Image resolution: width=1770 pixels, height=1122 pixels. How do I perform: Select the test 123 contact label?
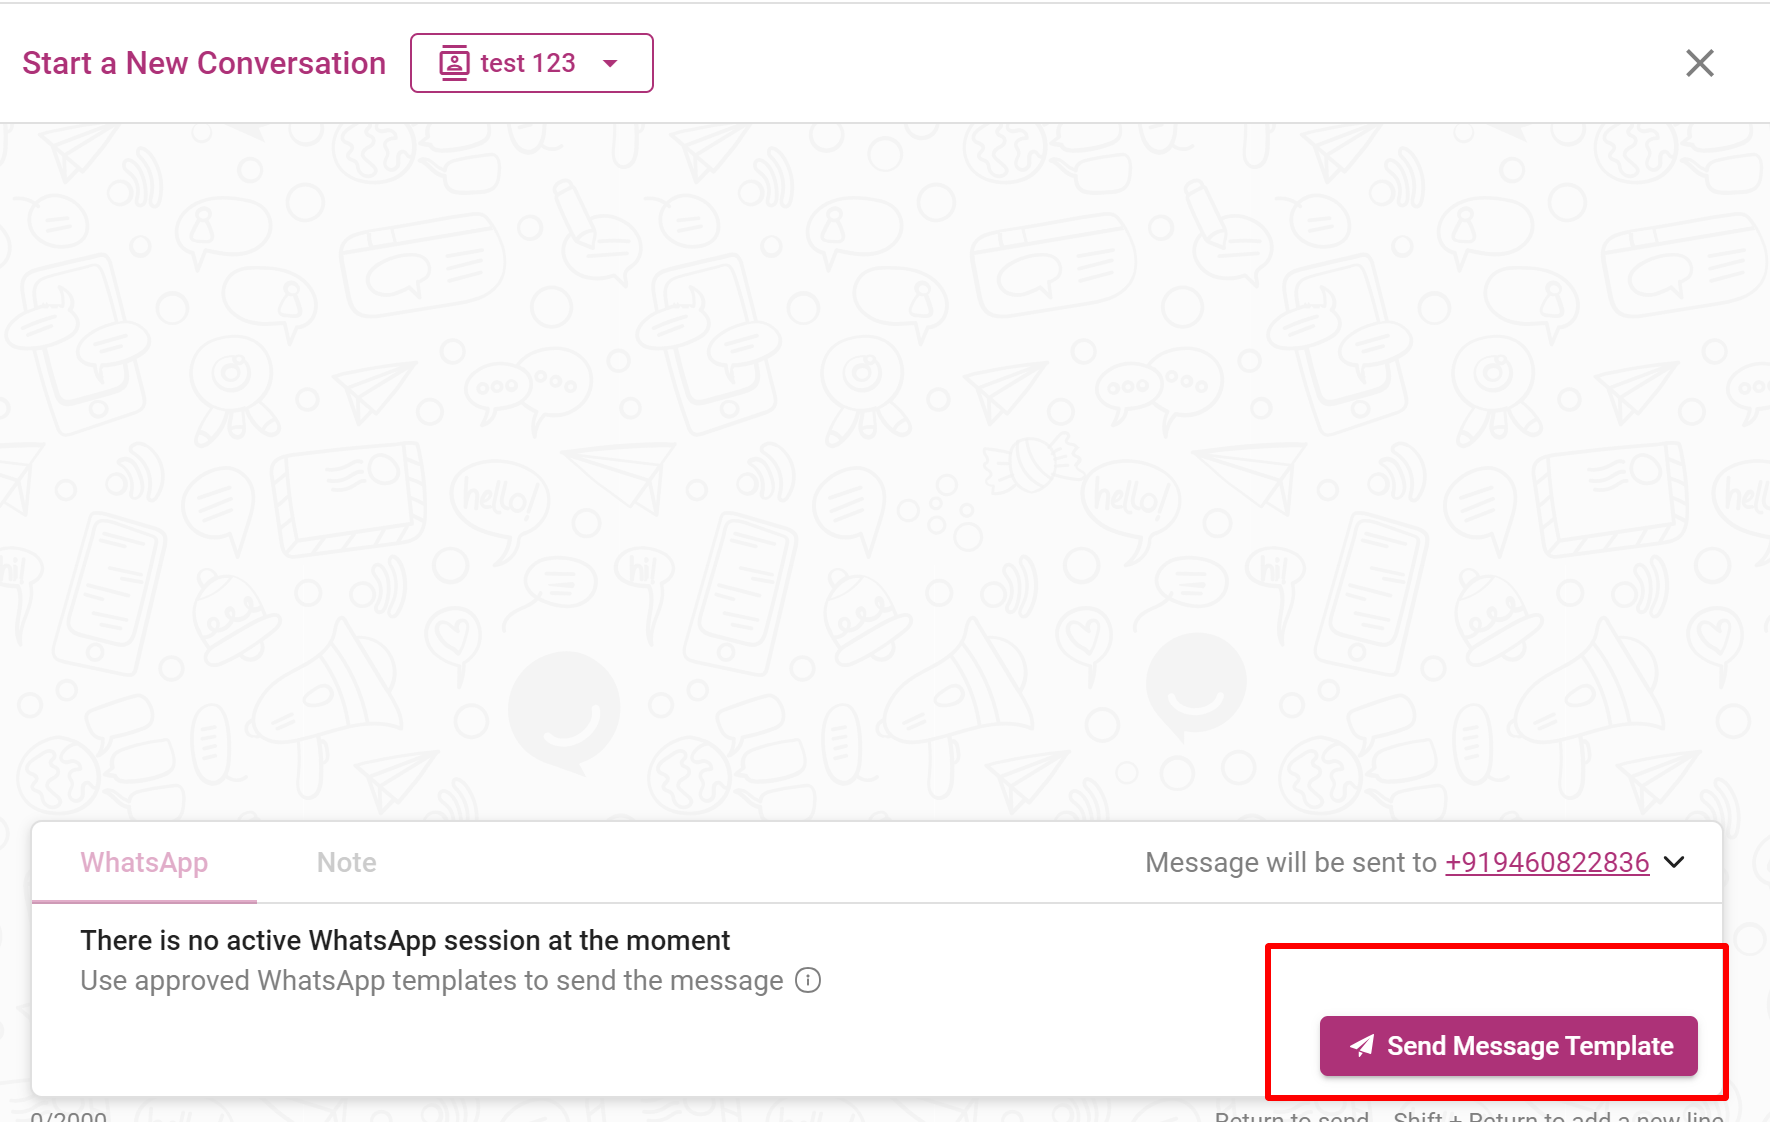coord(528,63)
